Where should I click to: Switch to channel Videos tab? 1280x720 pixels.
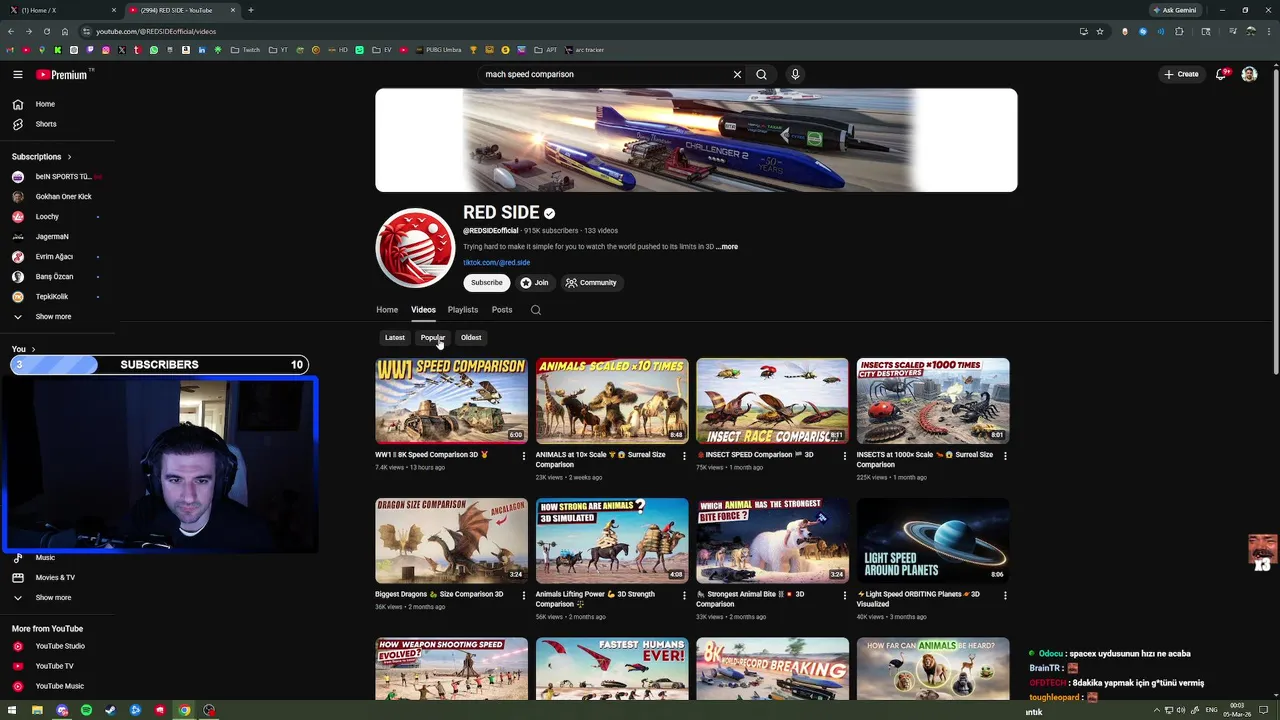click(423, 310)
